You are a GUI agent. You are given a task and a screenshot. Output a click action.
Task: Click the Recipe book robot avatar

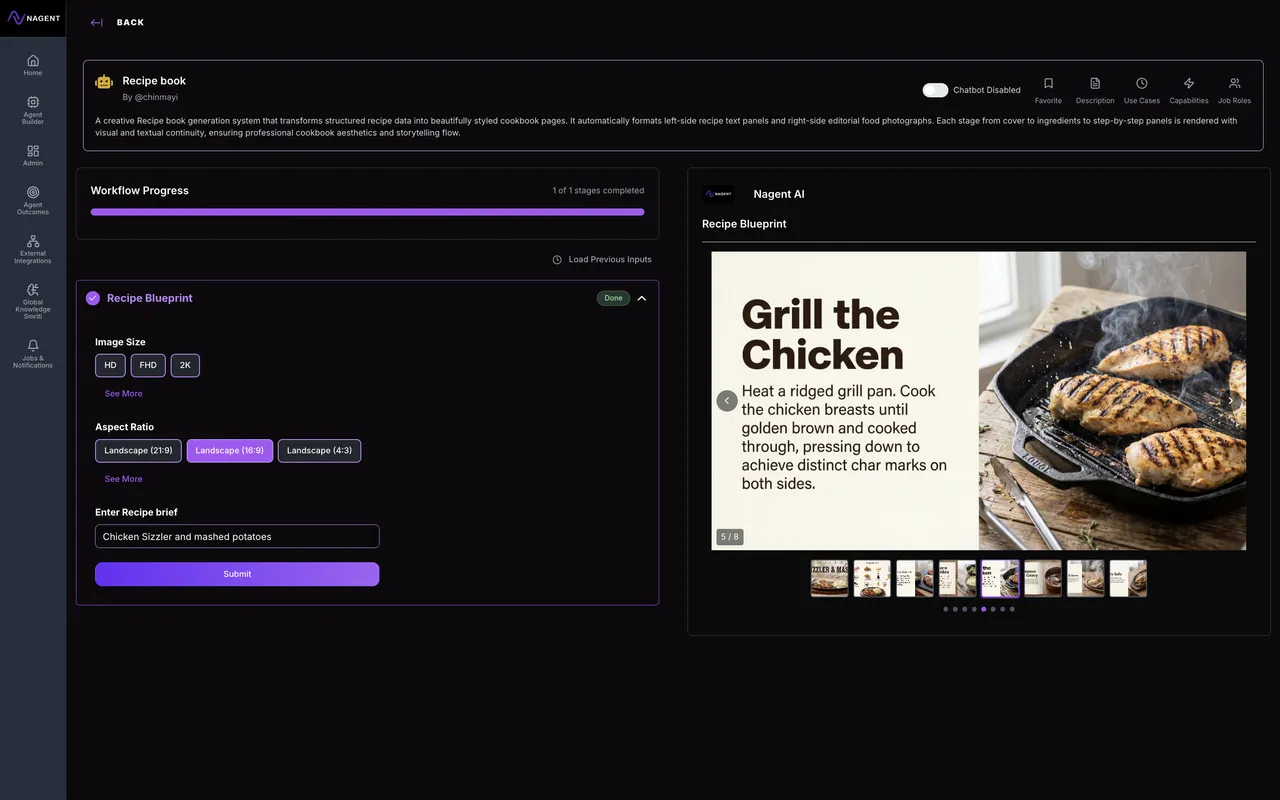[104, 82]
